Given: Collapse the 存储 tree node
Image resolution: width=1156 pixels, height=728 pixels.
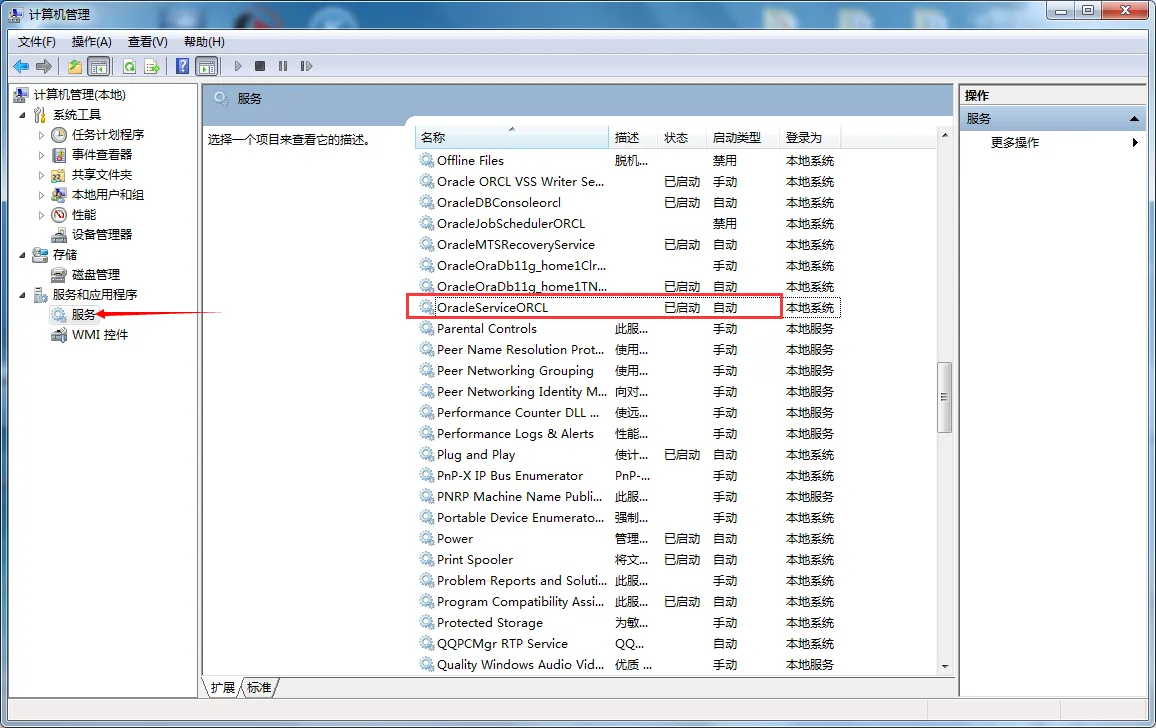Looking at the screenshot, I should [22, 255].
